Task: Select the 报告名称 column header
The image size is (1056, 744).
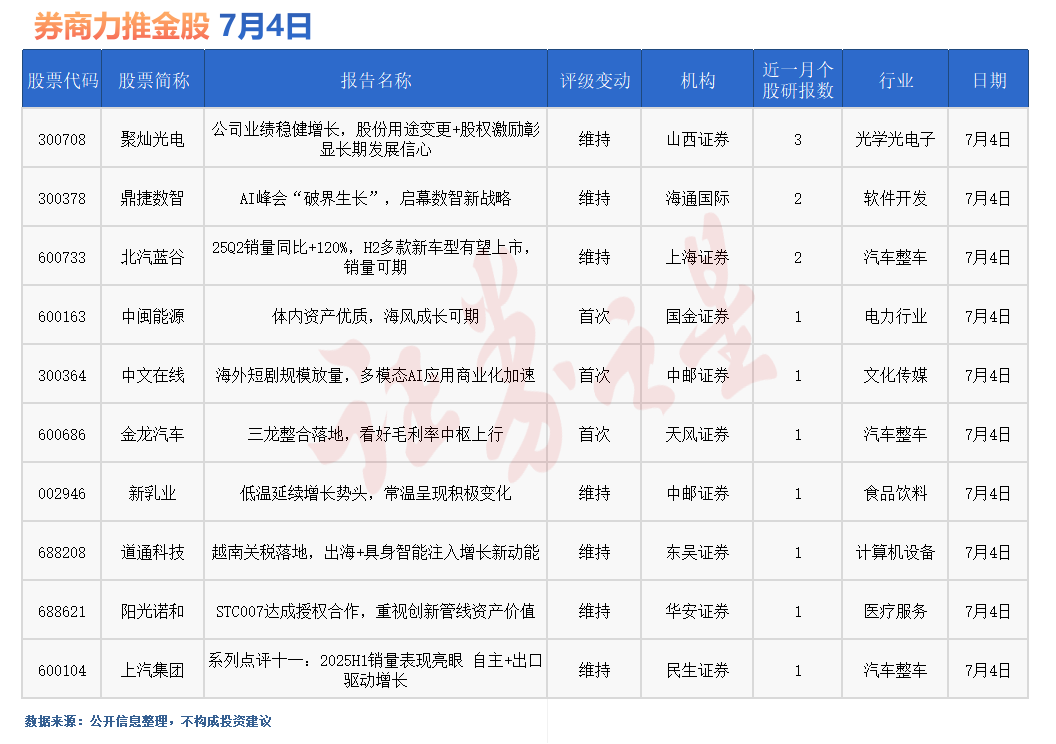Action: [x=376, y=81]
